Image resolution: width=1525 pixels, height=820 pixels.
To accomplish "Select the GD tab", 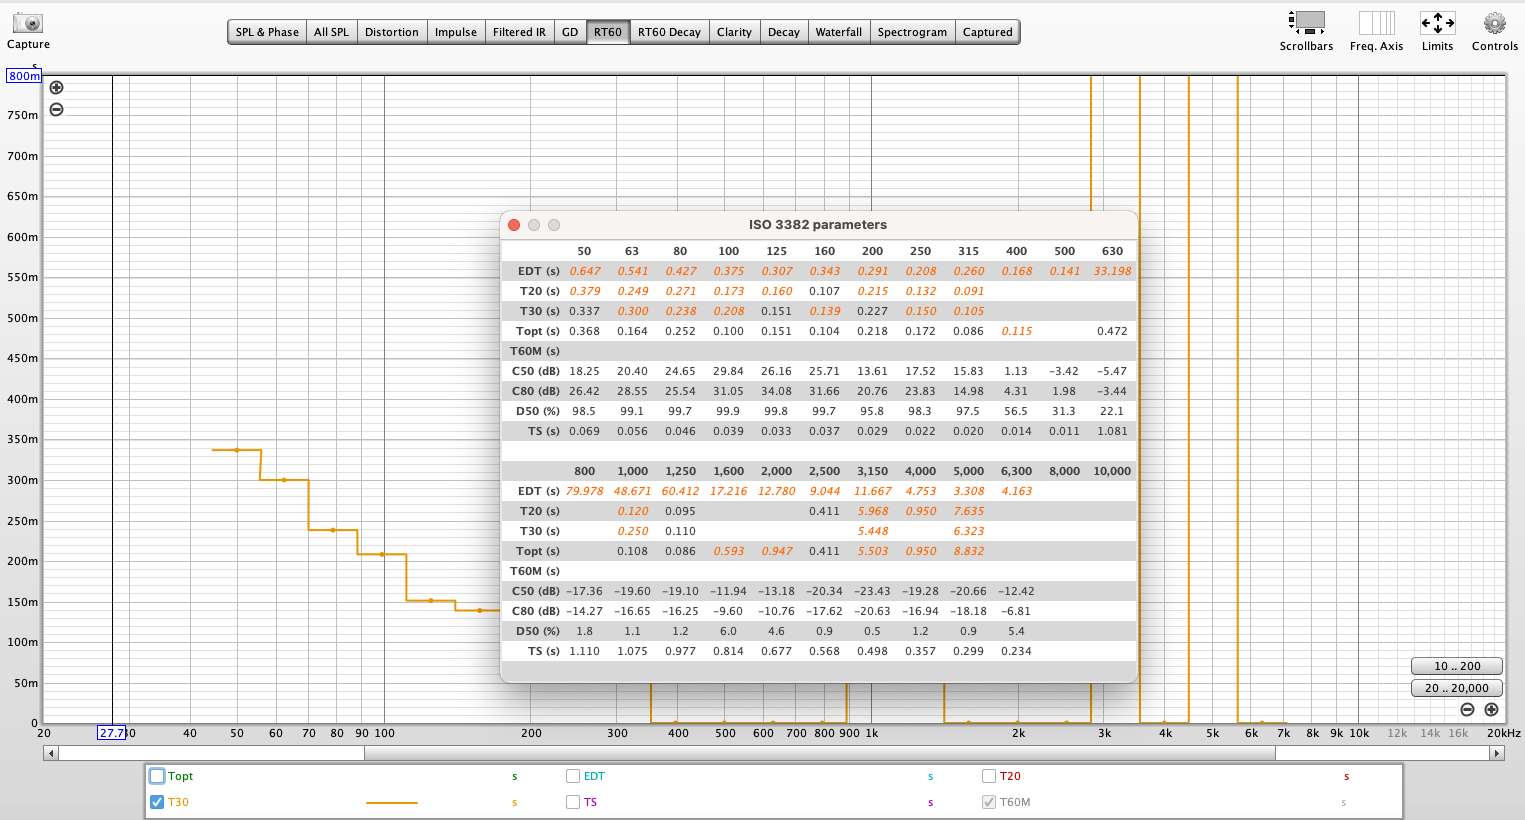I will (x=570, y=32).
